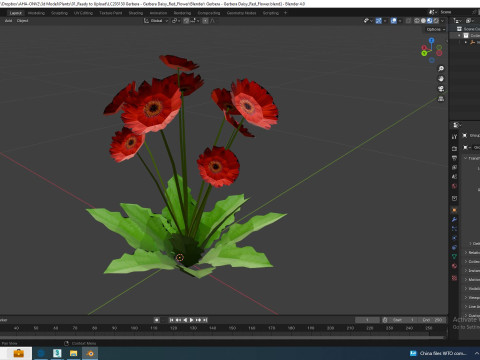Image resolution: width=480 pixels, height=360 pixels.
Task: Toggle X-ray view mode
Action: [x=408, y=21]
